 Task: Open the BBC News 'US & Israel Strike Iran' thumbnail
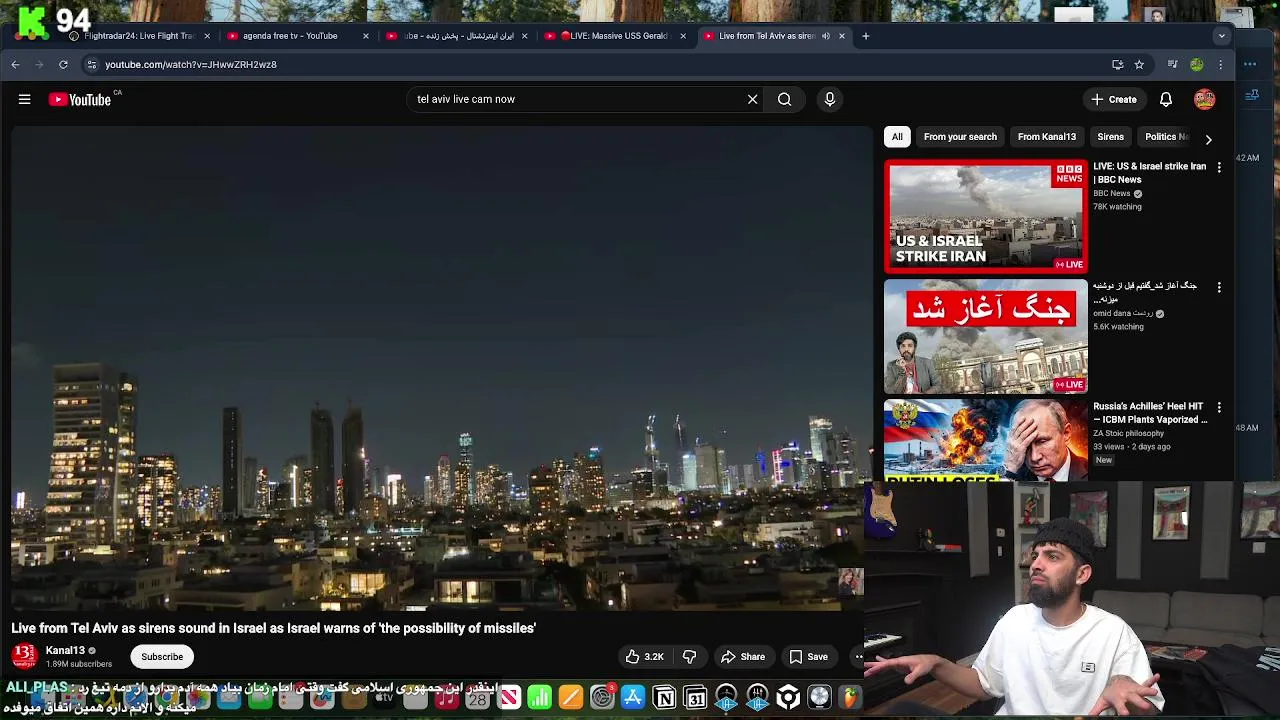click(985, 216)
